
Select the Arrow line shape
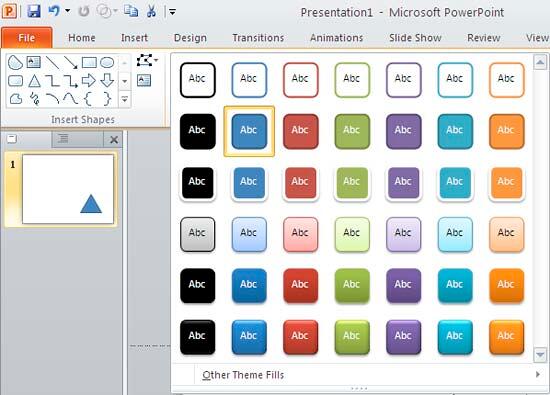71,62
